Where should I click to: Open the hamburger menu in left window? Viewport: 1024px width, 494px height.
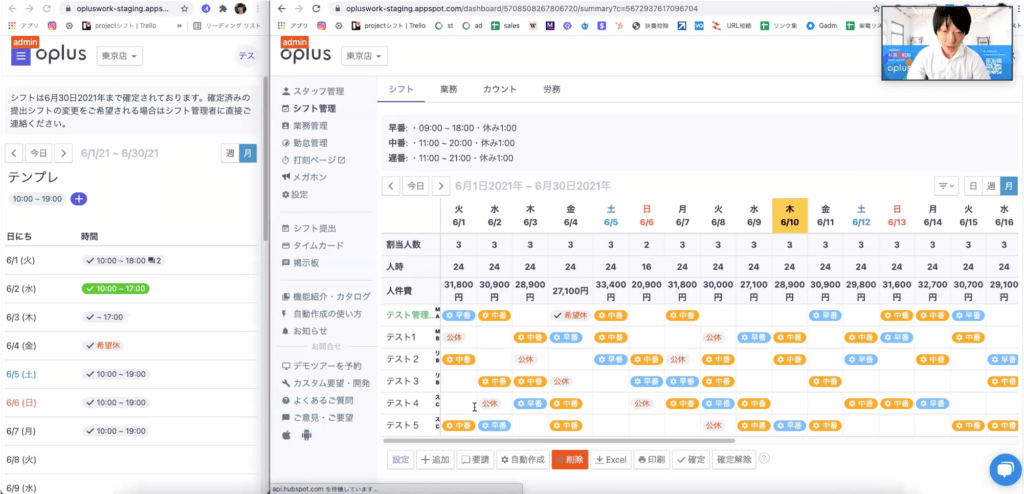pos(21,57)
